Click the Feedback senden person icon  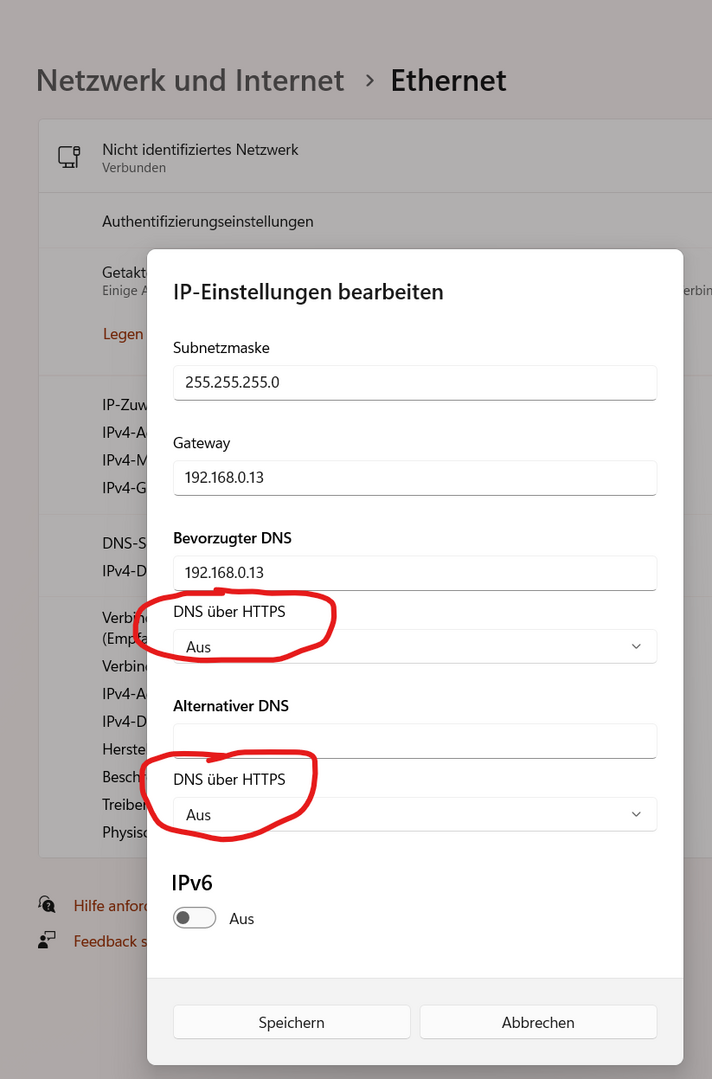[x=47, y=940]
